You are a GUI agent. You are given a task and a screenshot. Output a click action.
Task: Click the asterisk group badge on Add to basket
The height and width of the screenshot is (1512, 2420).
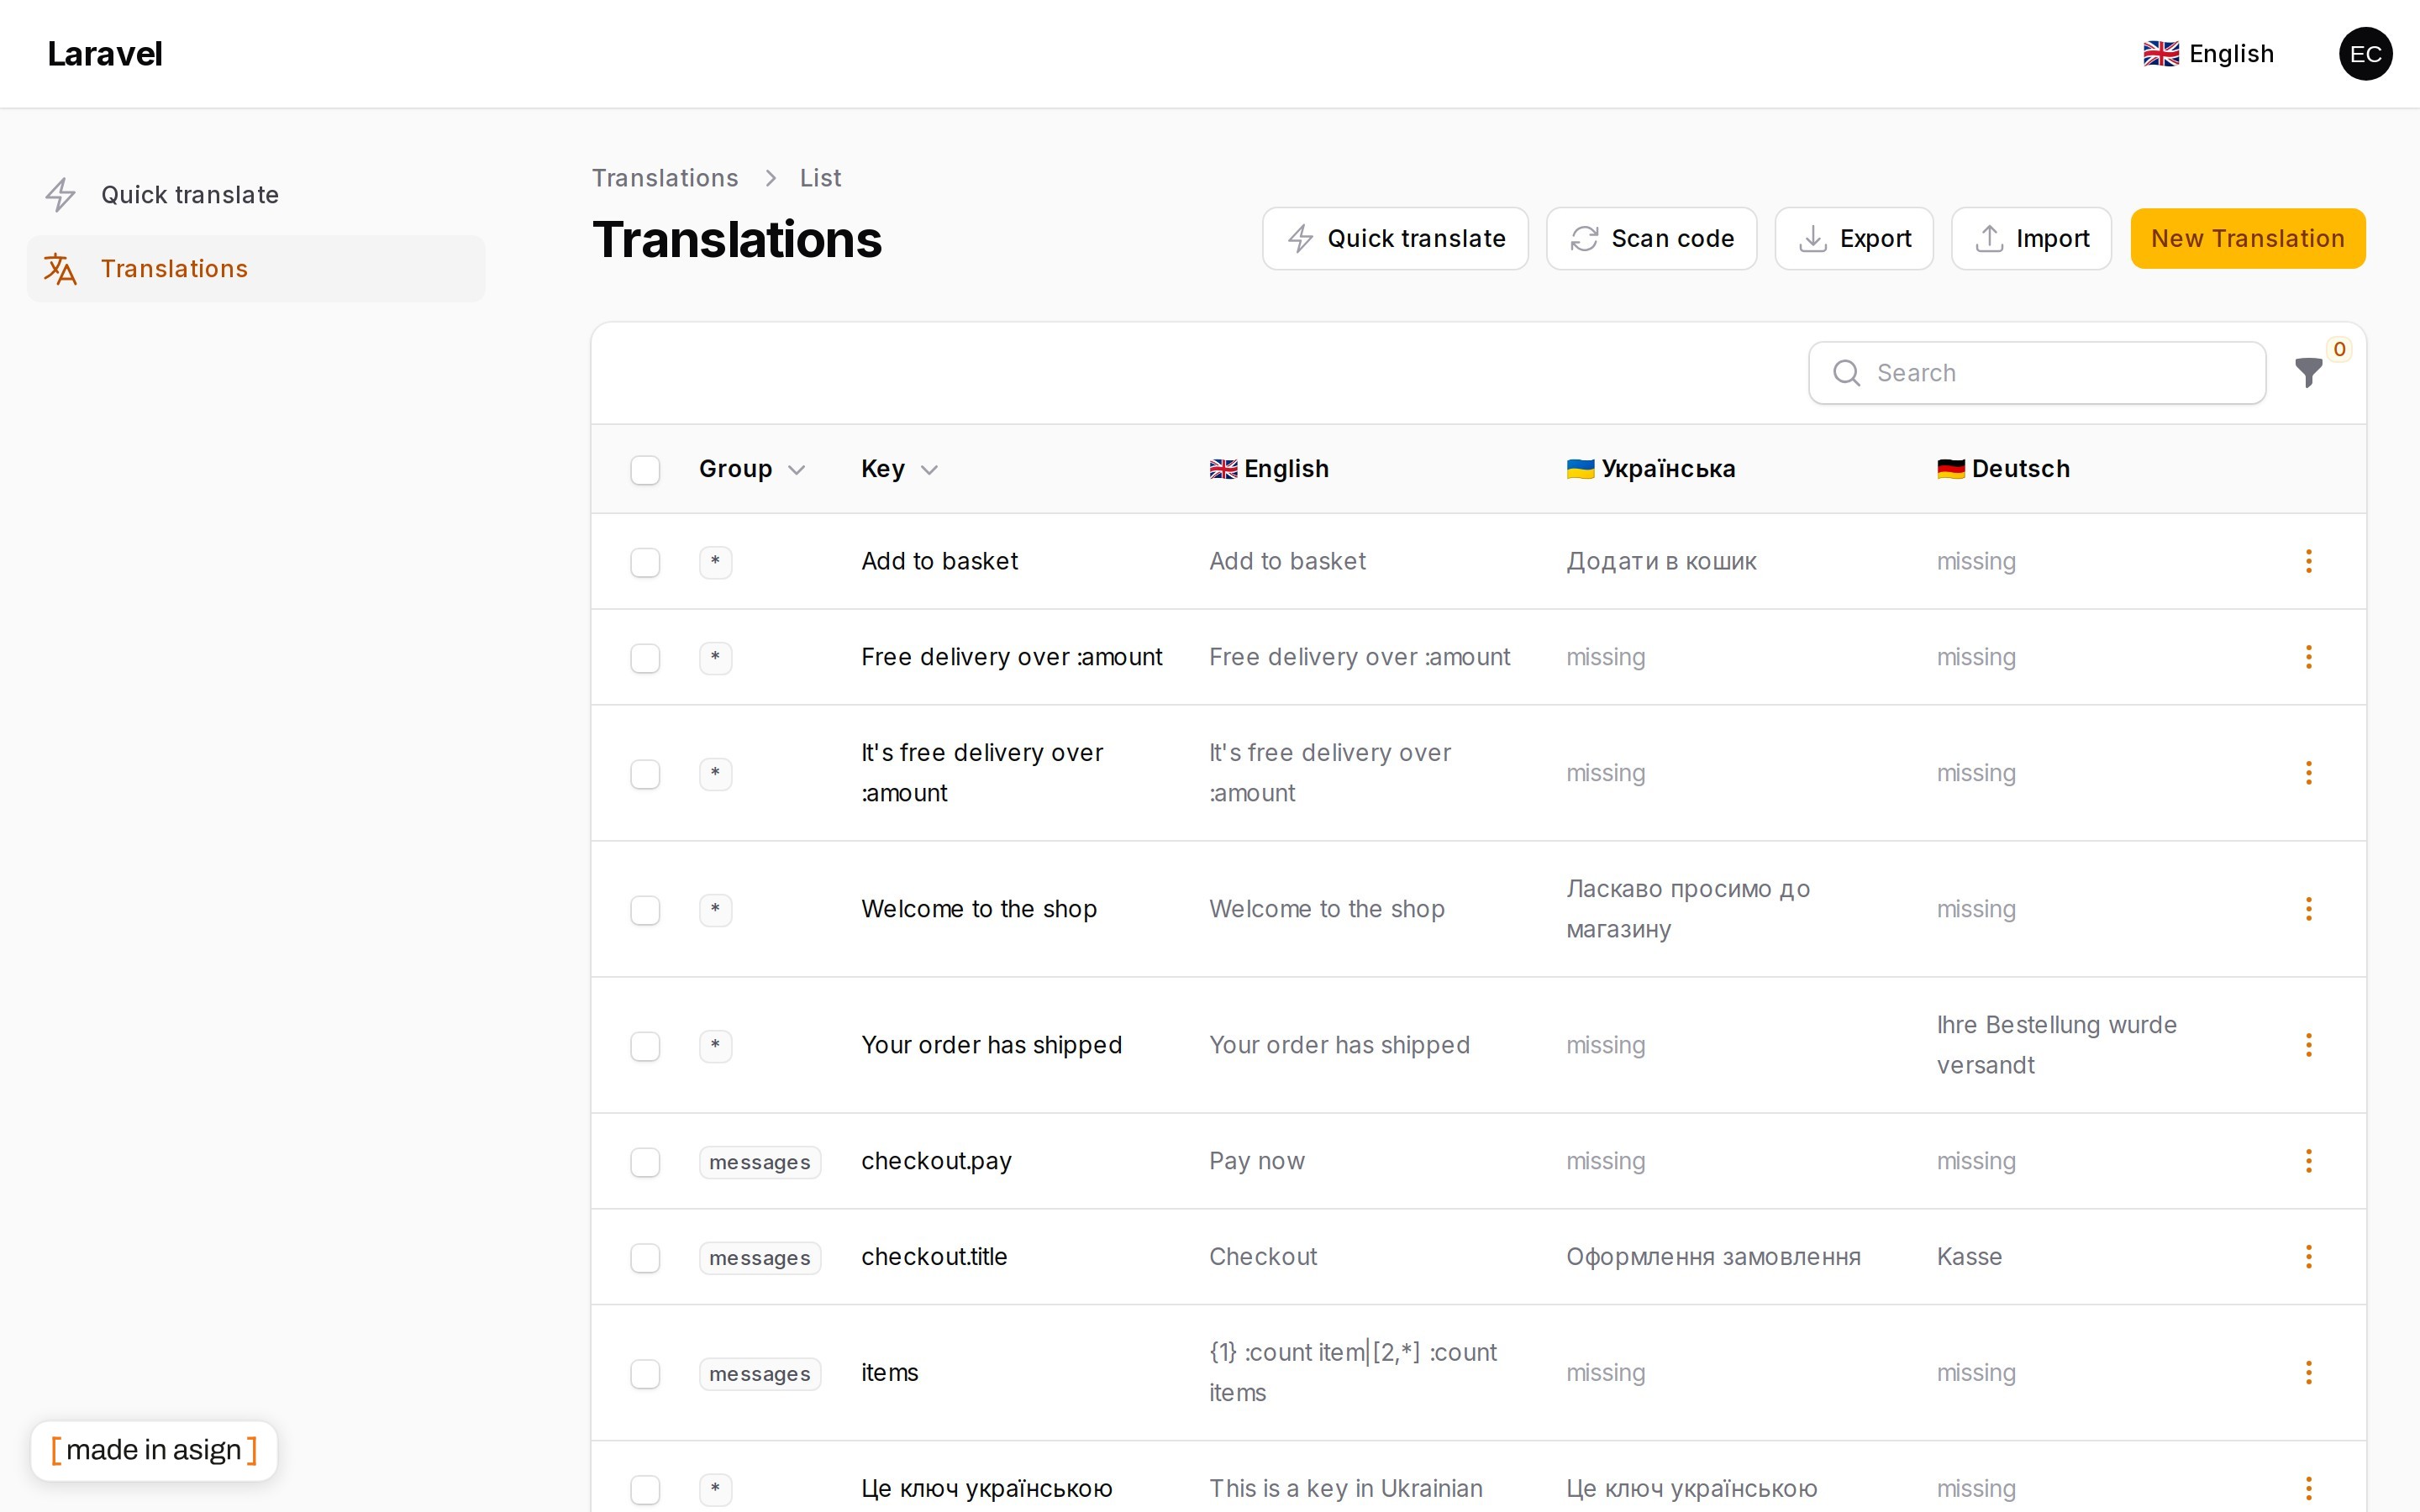click(x=715, y=562)
